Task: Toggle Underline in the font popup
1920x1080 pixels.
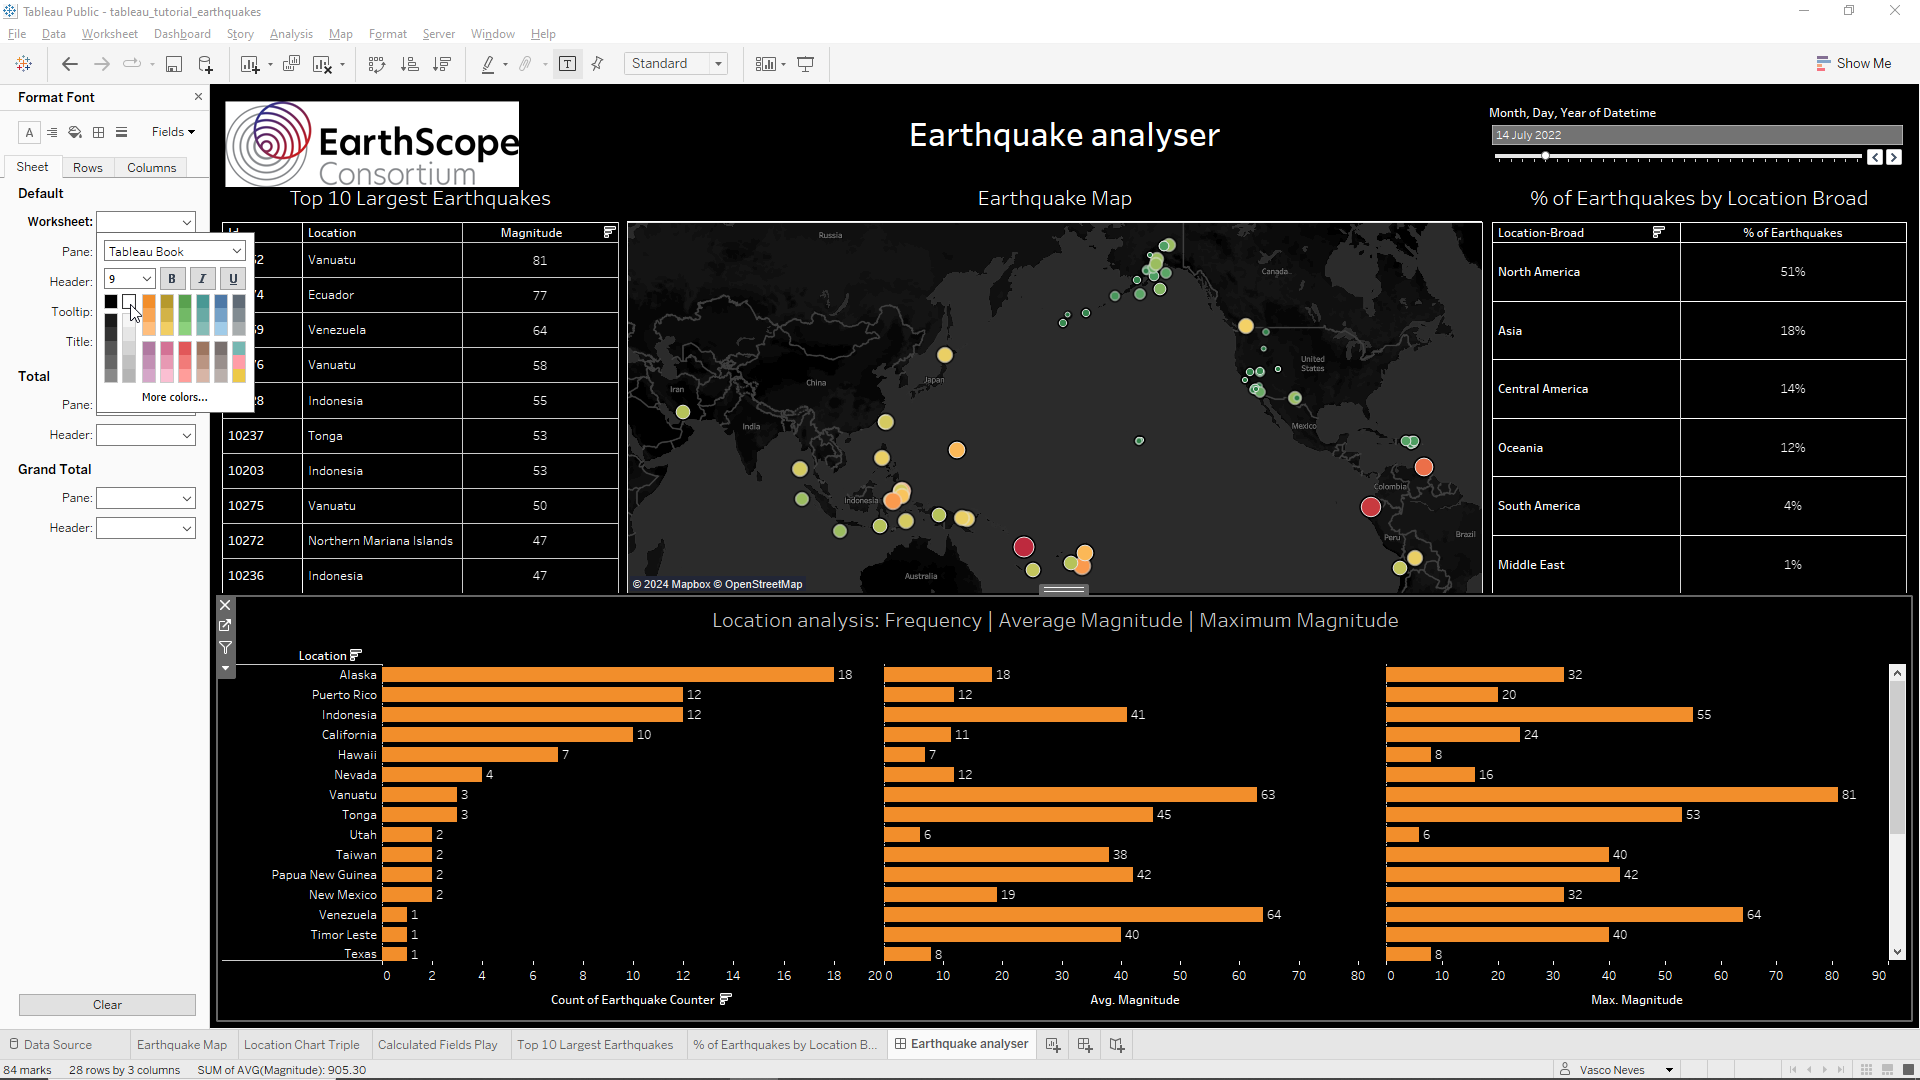Action: pos(233,279)
